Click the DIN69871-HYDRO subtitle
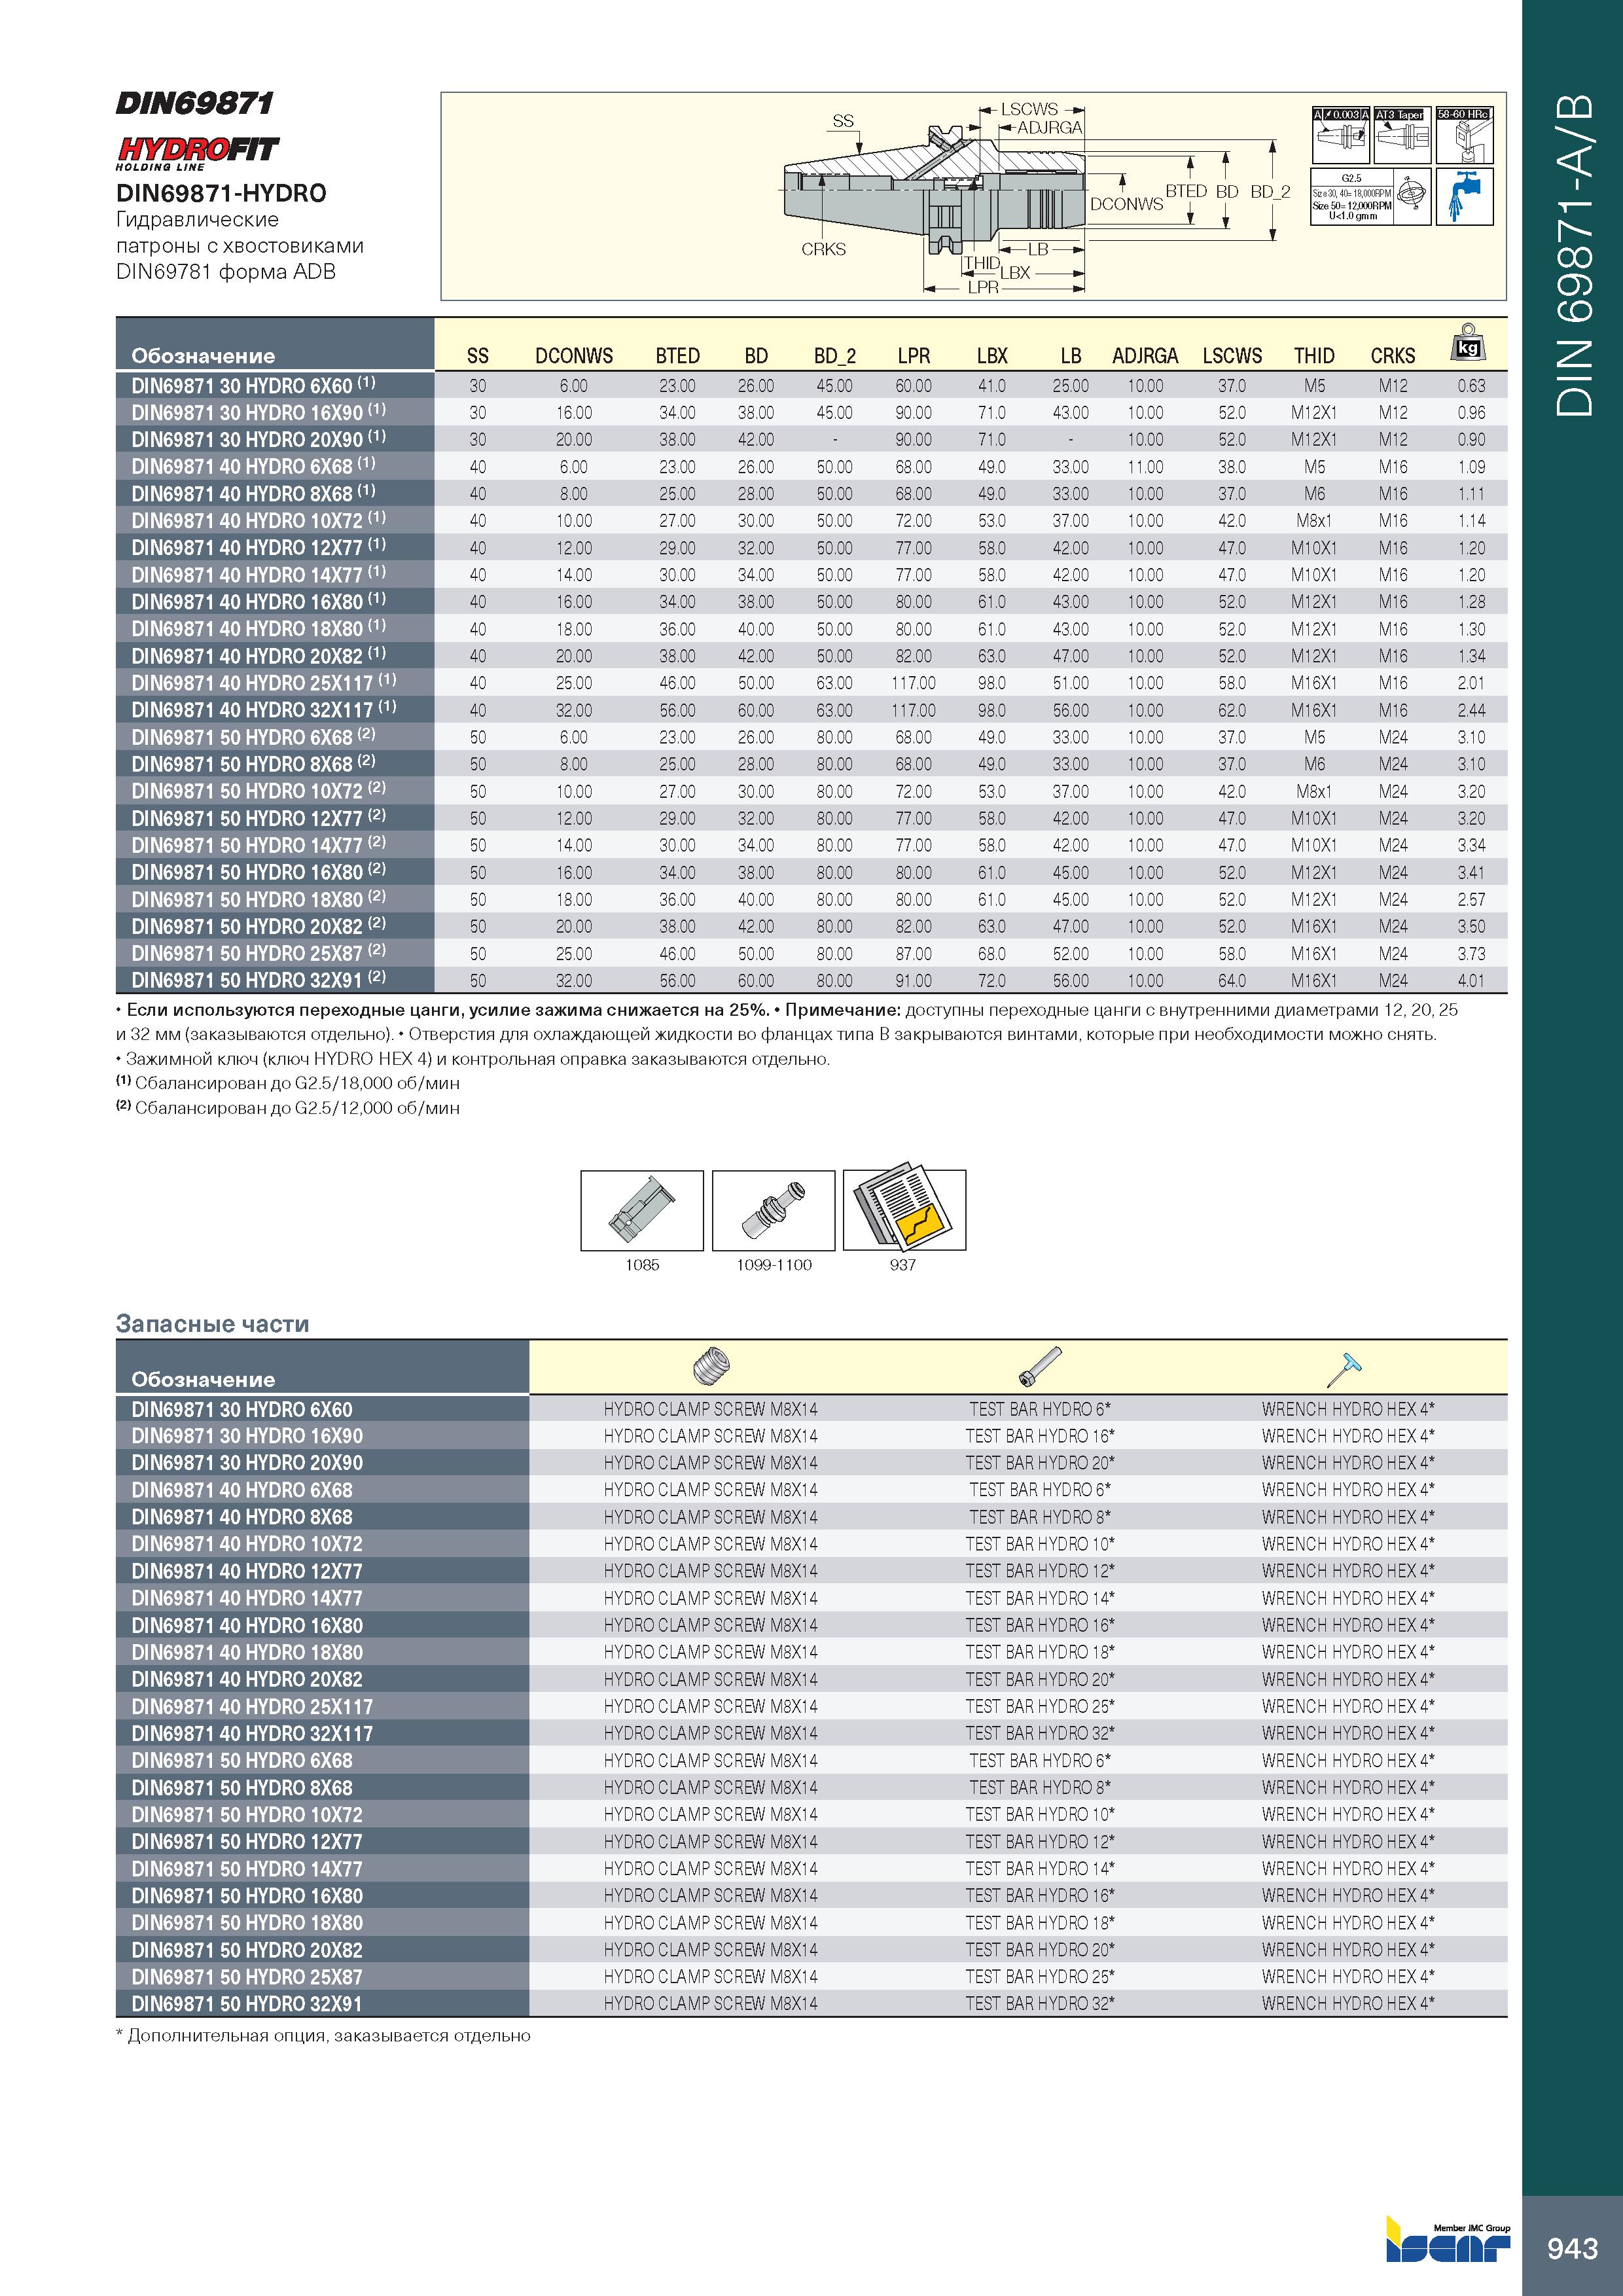This screenshot has height=2296, width=1623. click(x=221, y=193)
